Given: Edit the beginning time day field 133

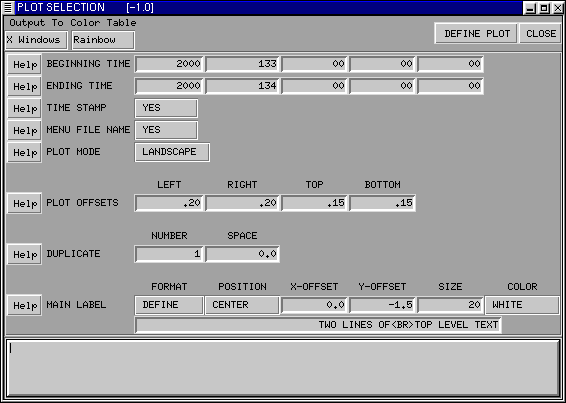Looking at the screenshot, I should (x=242, y=64).
